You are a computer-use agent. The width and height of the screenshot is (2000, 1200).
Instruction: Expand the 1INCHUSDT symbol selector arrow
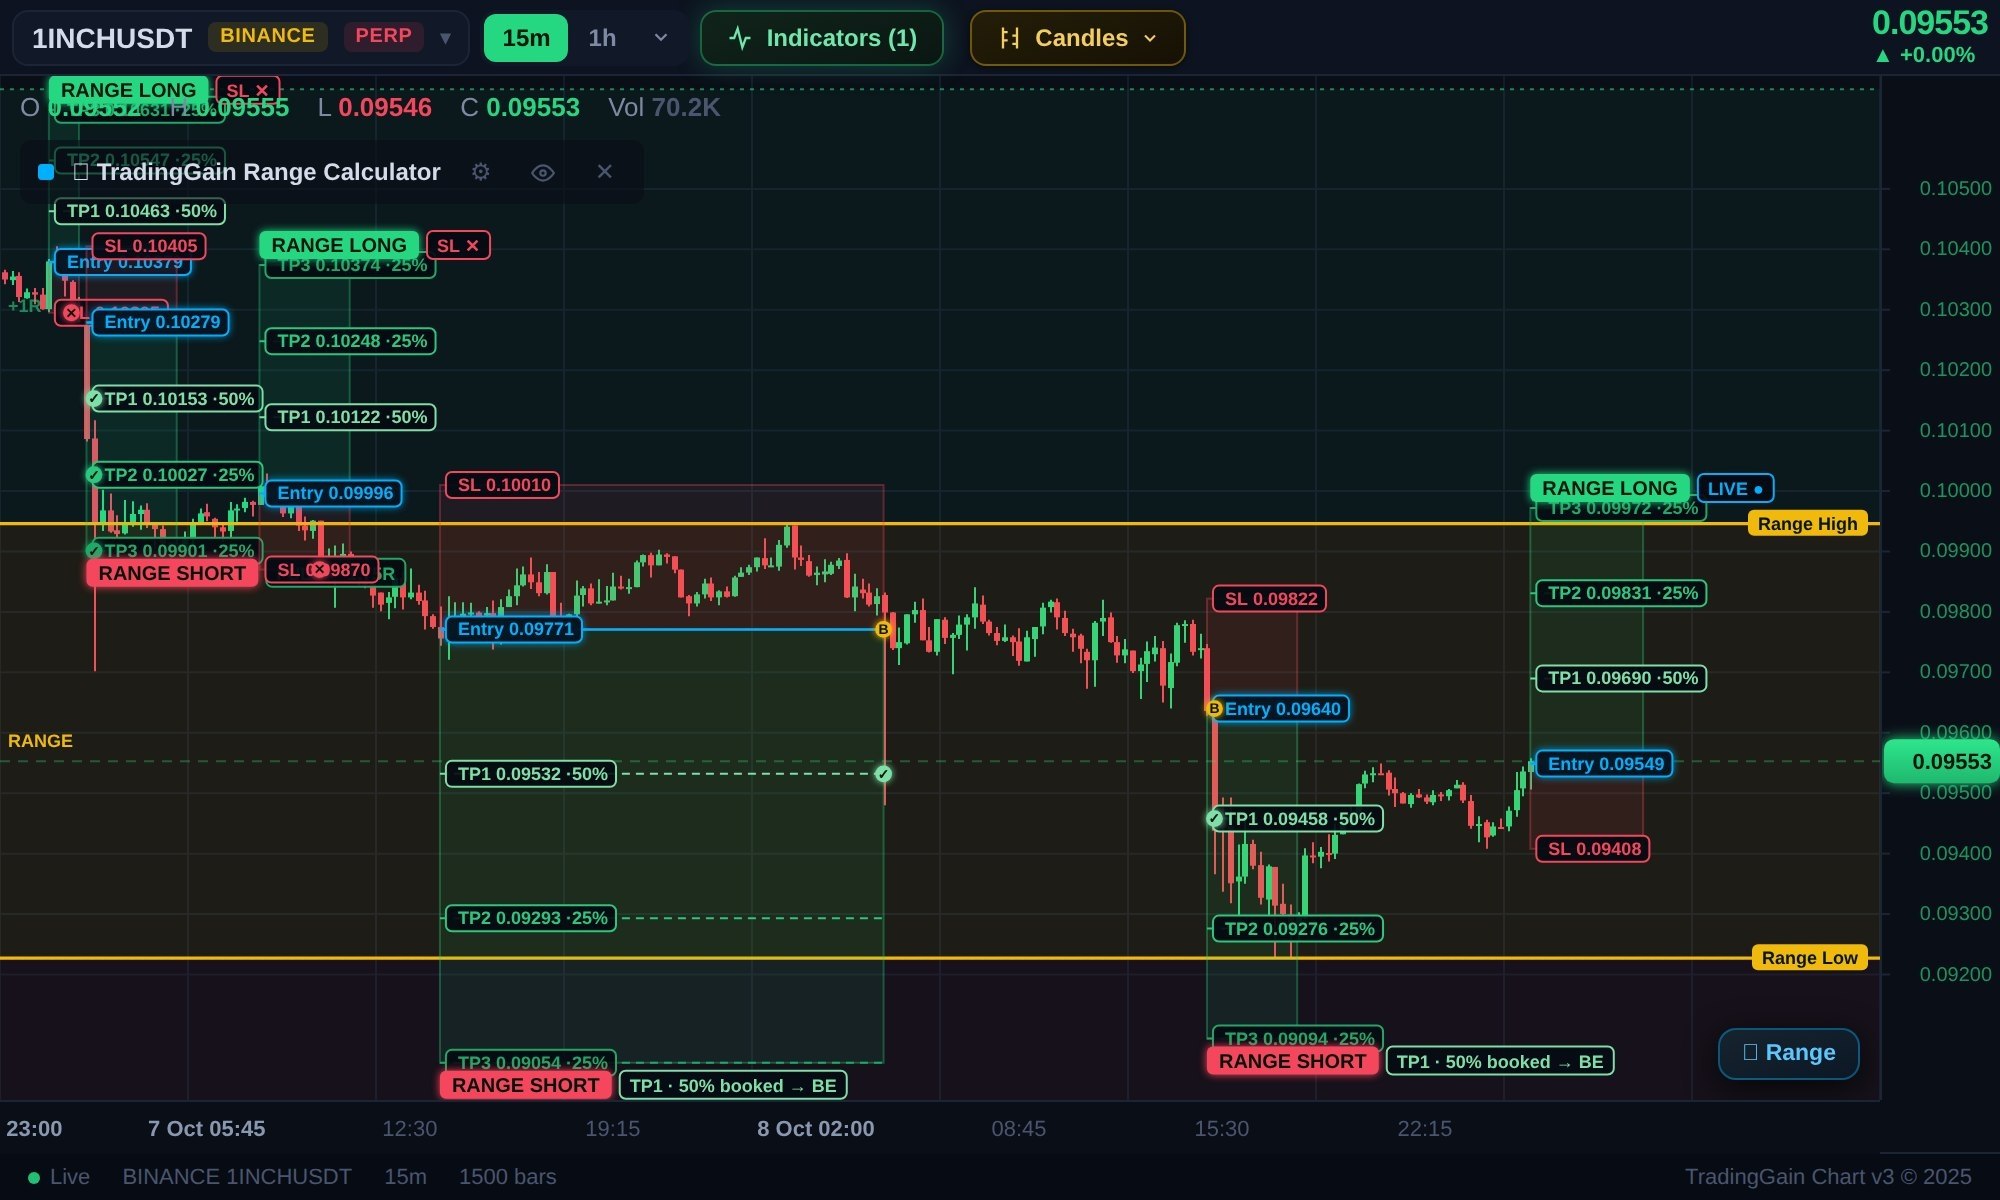(x=445, y=38)
